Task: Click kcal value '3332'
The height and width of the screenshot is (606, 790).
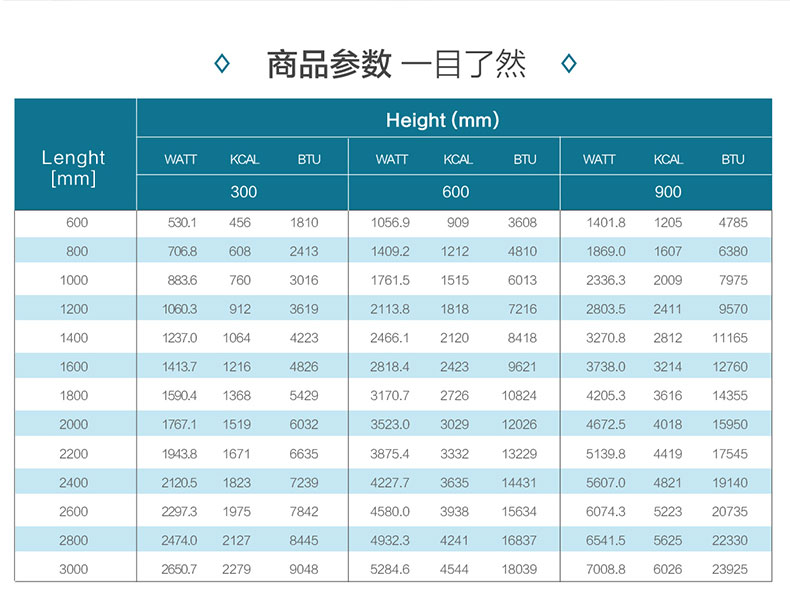Action: point(454,454)
